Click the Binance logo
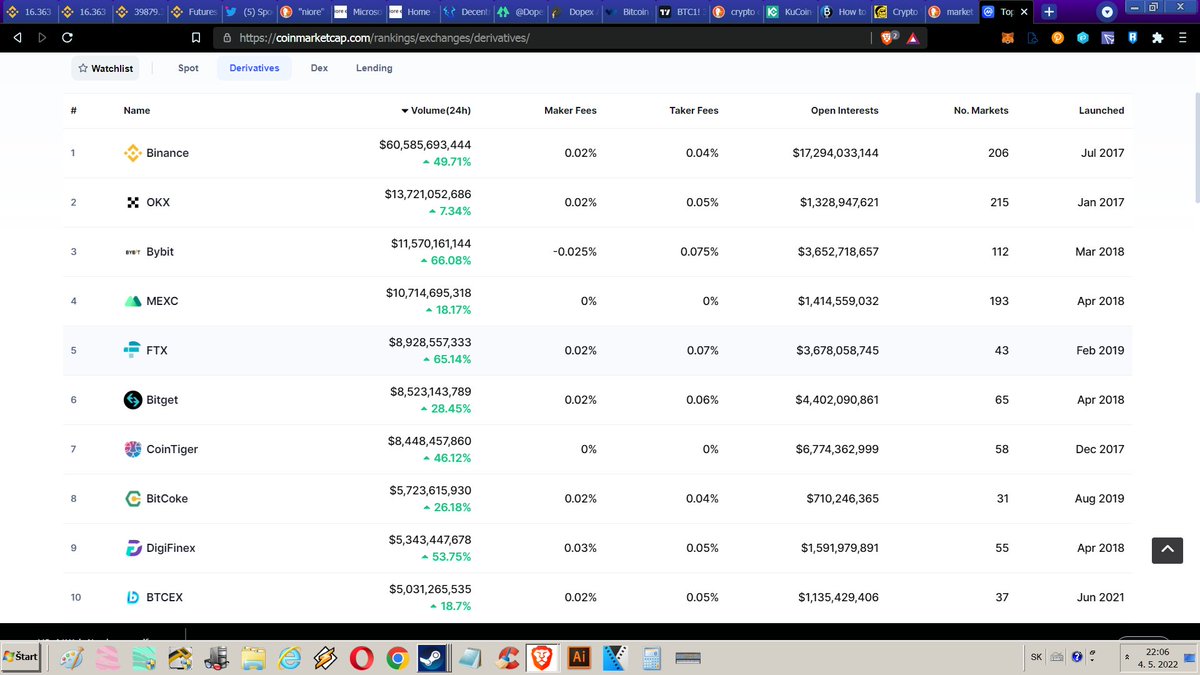Viewport: 1200px width, 675px height. 132,153
